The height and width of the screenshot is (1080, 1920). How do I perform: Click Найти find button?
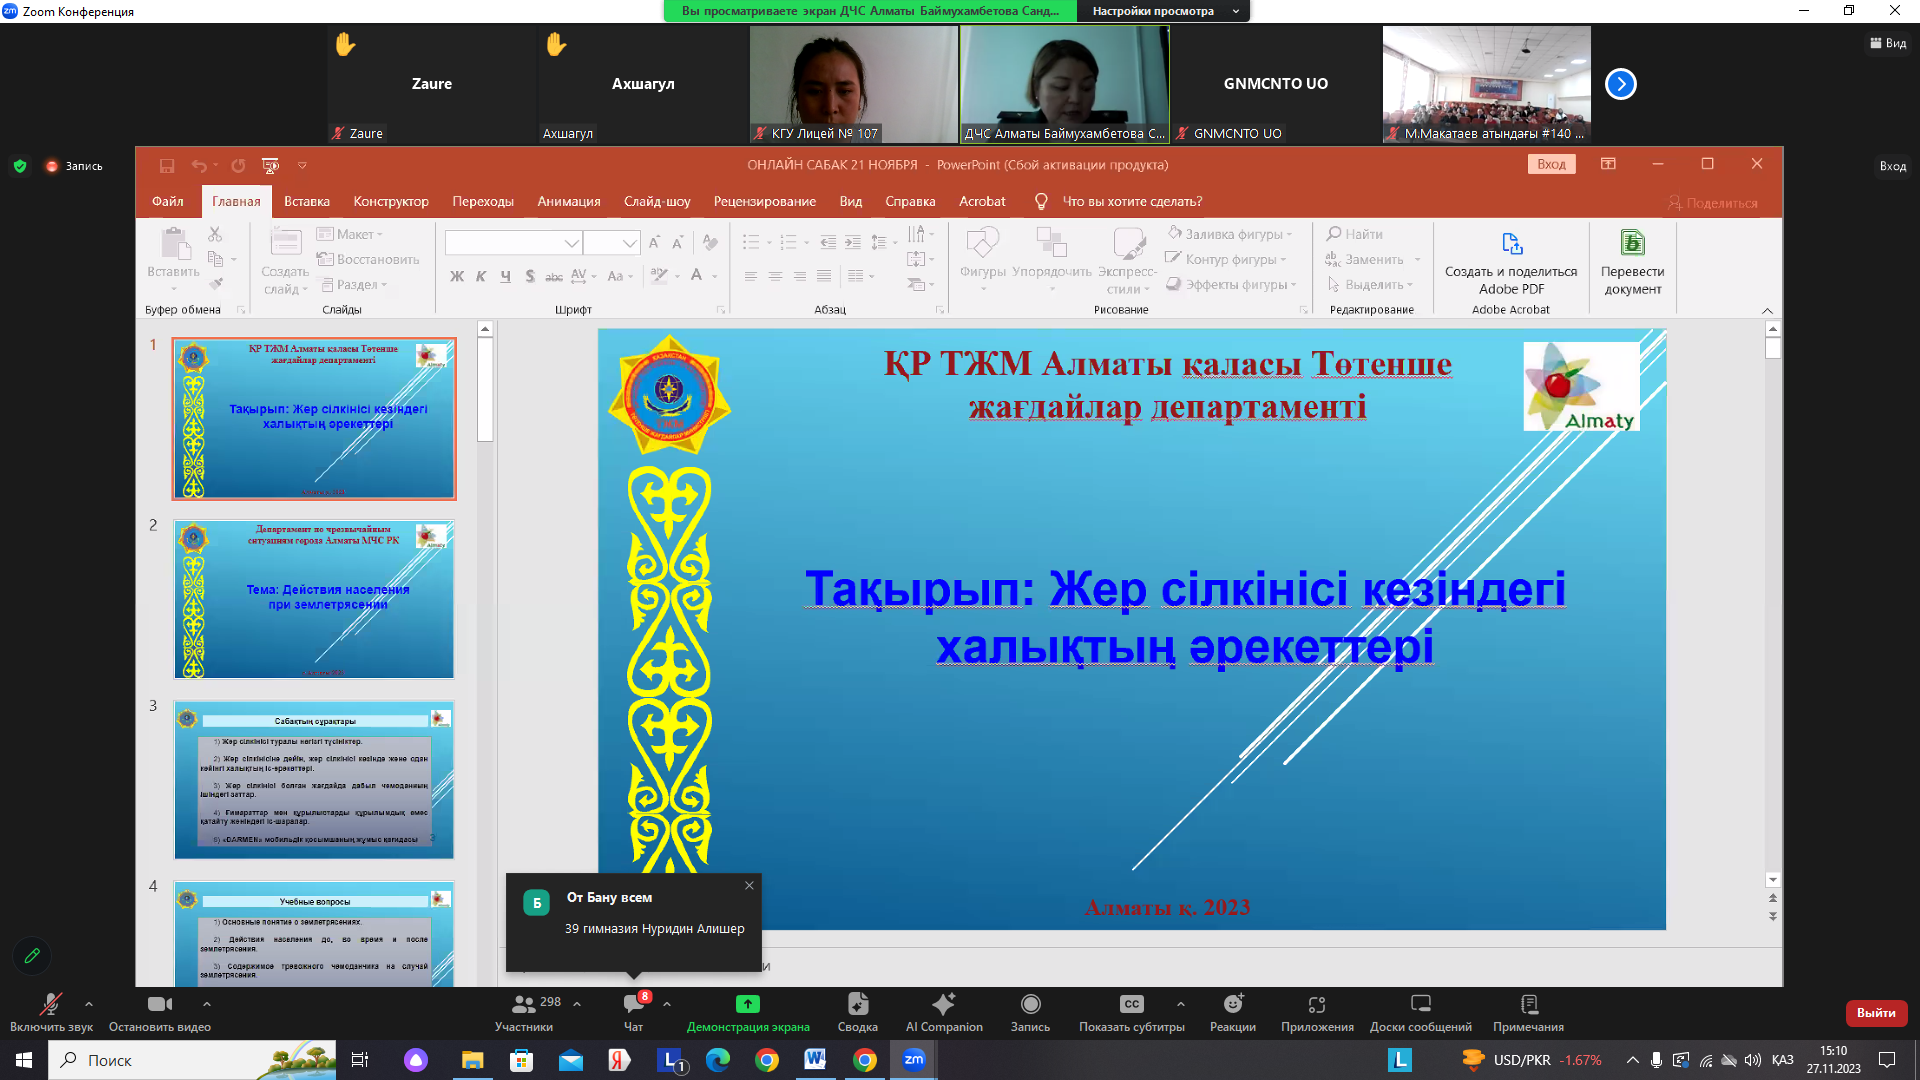click(1355, 234)
